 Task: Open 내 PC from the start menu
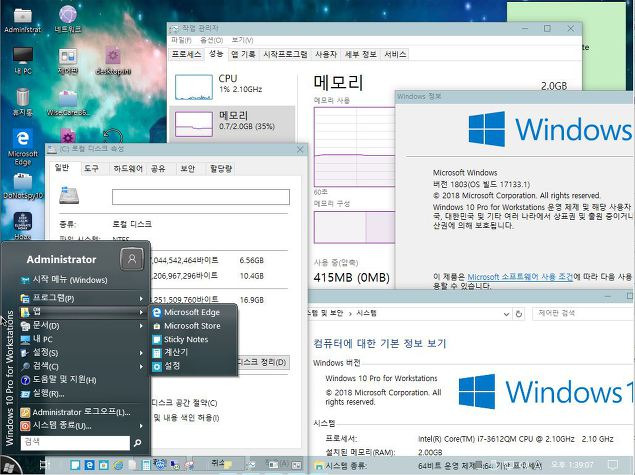[x=36, y=339]
